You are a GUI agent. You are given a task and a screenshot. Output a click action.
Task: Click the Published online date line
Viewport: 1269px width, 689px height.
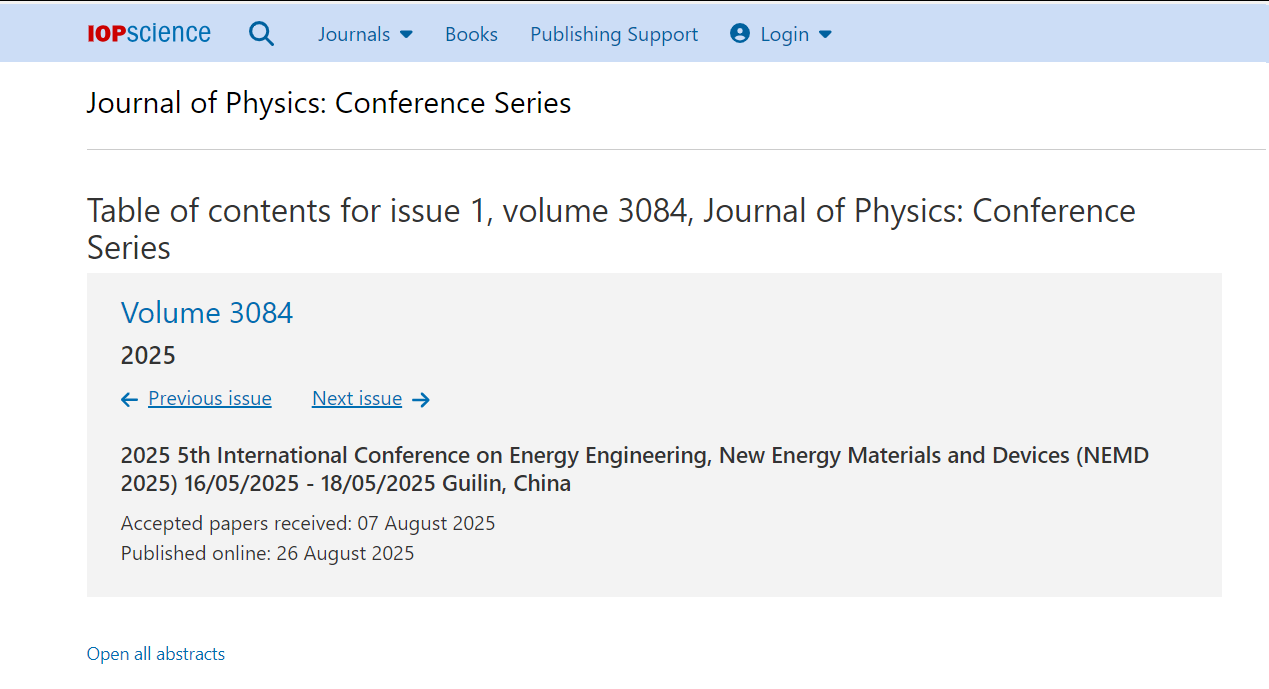pyautogui.click(x=267, y=553)
